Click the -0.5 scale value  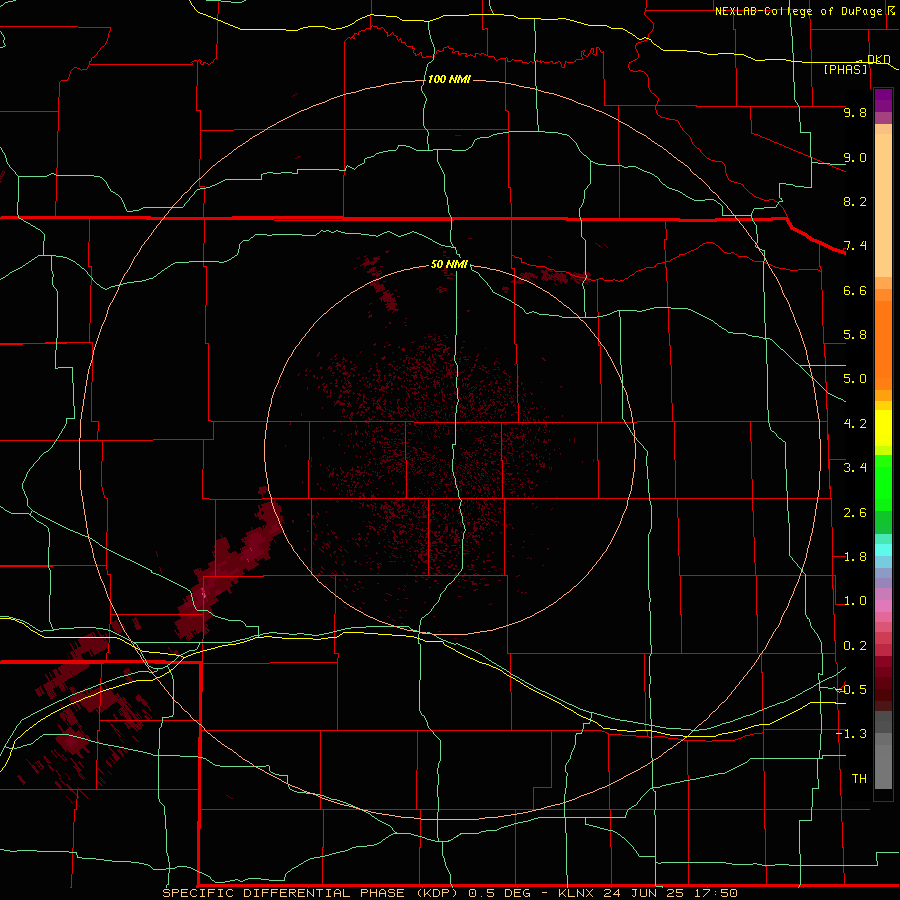pyautogui.click(x=851, y=690)
